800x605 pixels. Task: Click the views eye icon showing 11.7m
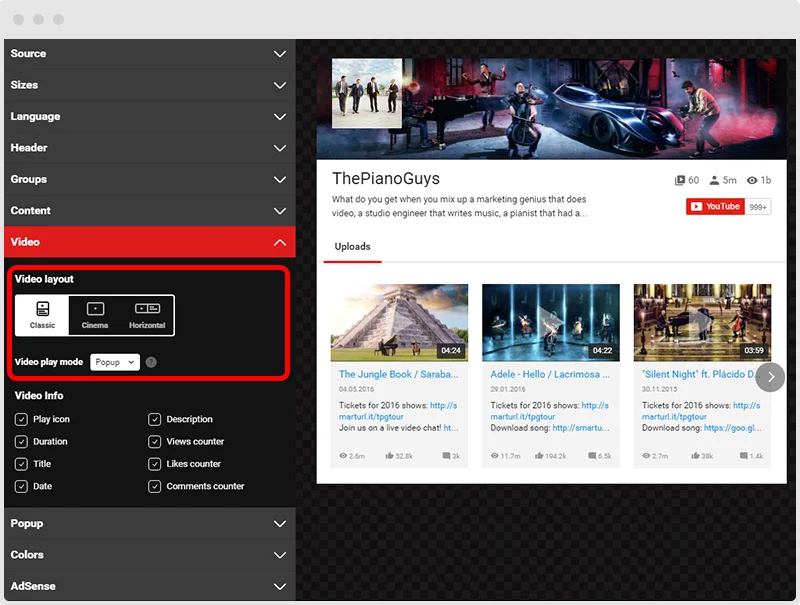pyautogui.click(x=494, y=456)
